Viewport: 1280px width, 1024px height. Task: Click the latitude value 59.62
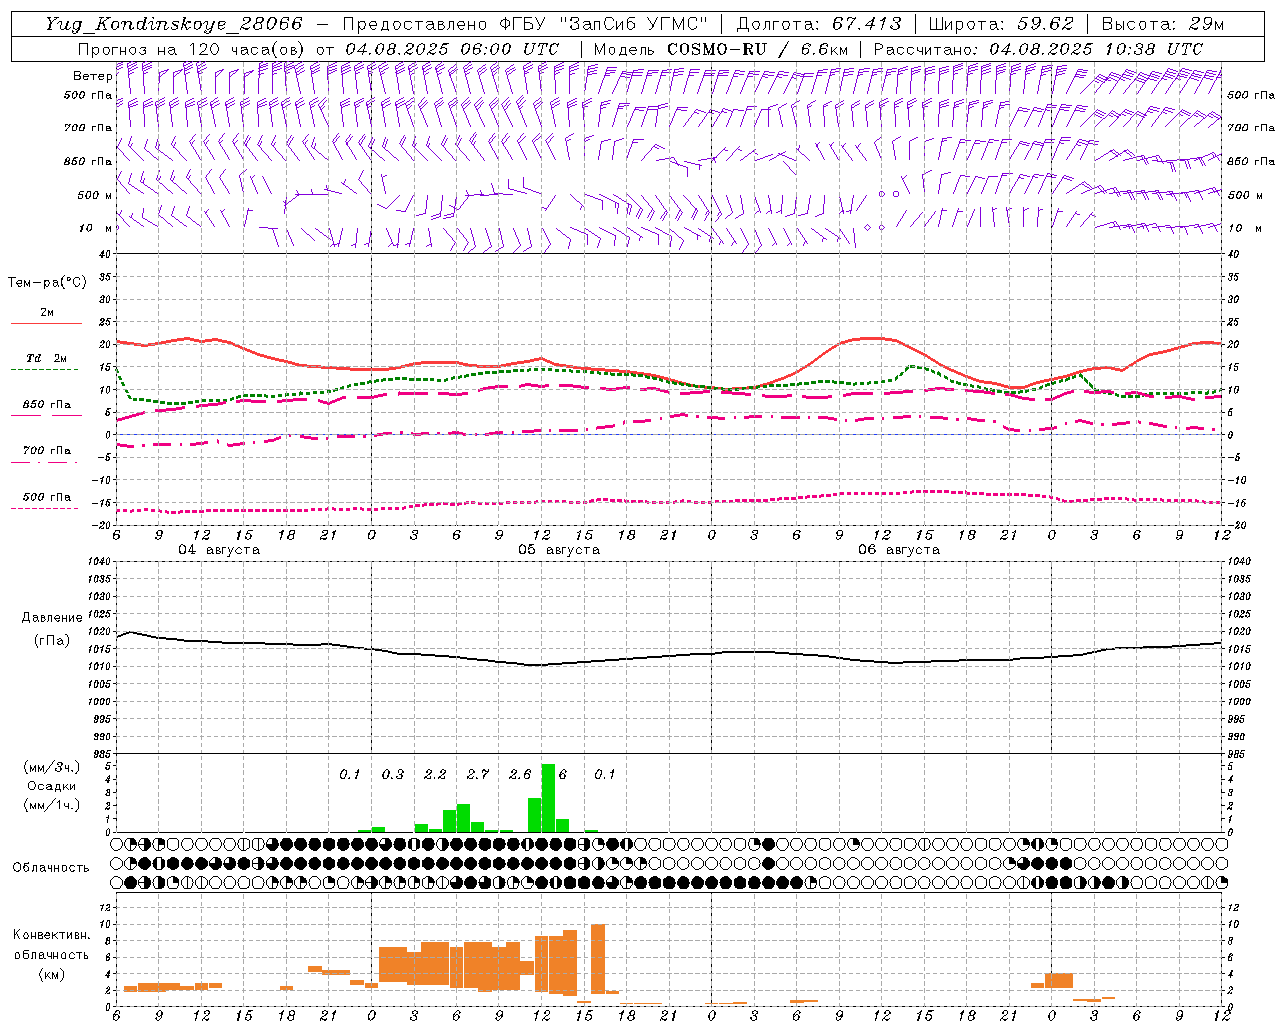pyautogui.click(x=1046, y=24)
